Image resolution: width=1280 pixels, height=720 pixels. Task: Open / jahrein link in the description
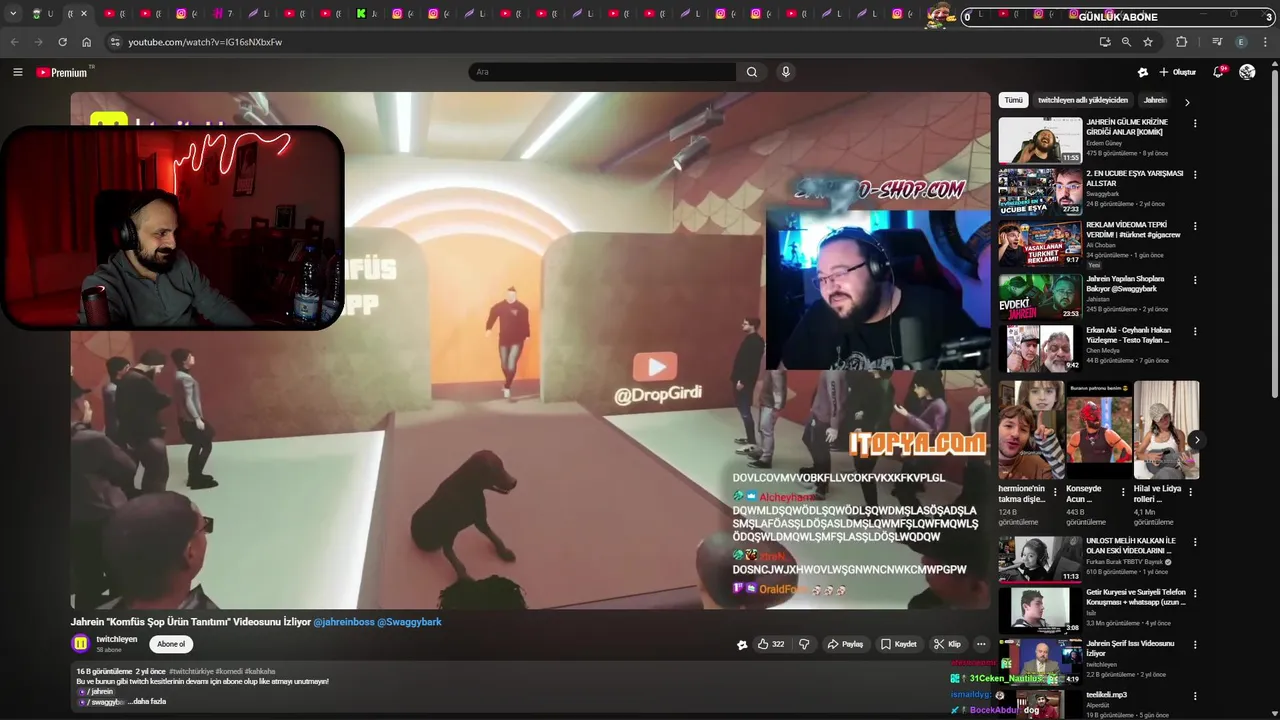click(97, 691)
